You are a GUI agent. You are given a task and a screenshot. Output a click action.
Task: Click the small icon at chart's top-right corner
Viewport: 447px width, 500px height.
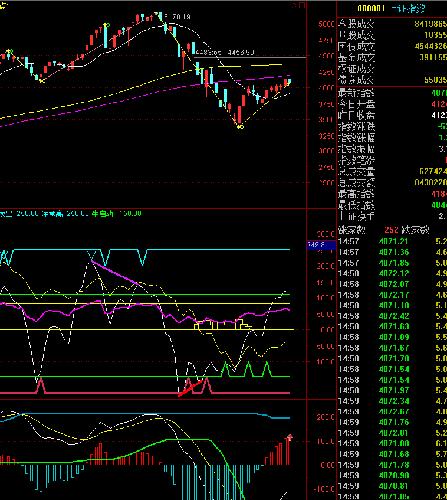299,5
